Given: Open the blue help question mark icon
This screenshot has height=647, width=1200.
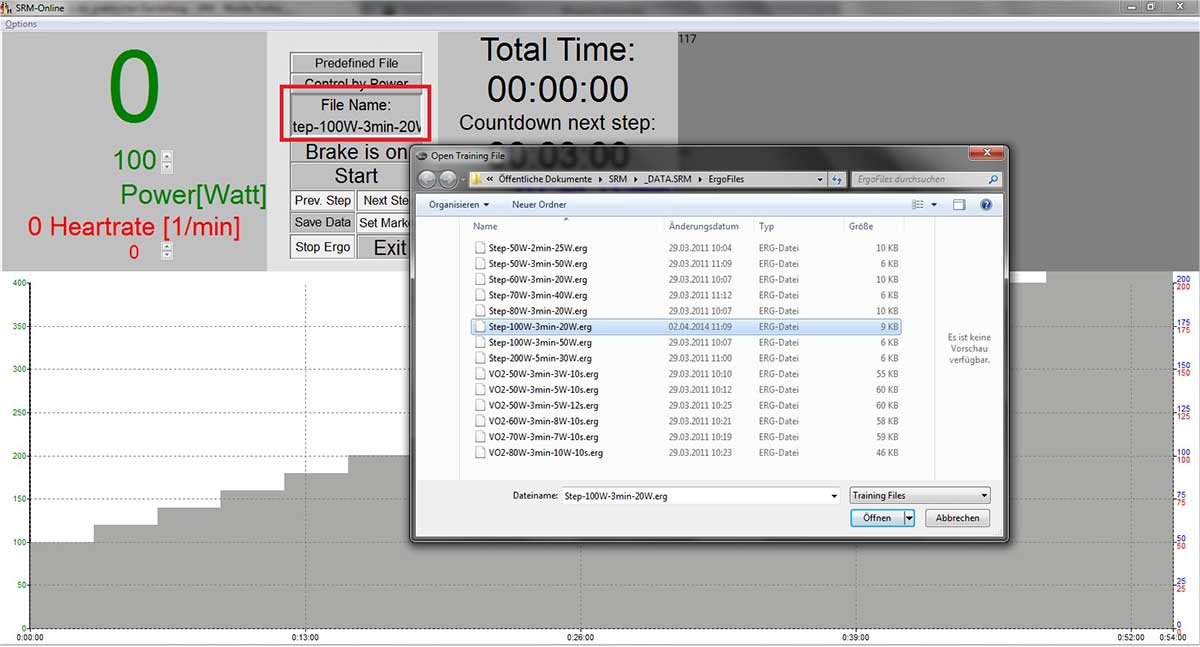Looking at the screenshot, I should point(986,205).
